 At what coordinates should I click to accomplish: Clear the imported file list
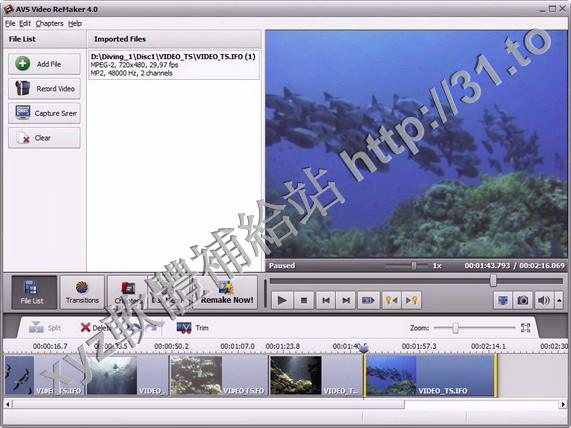(x=44, y=138)
